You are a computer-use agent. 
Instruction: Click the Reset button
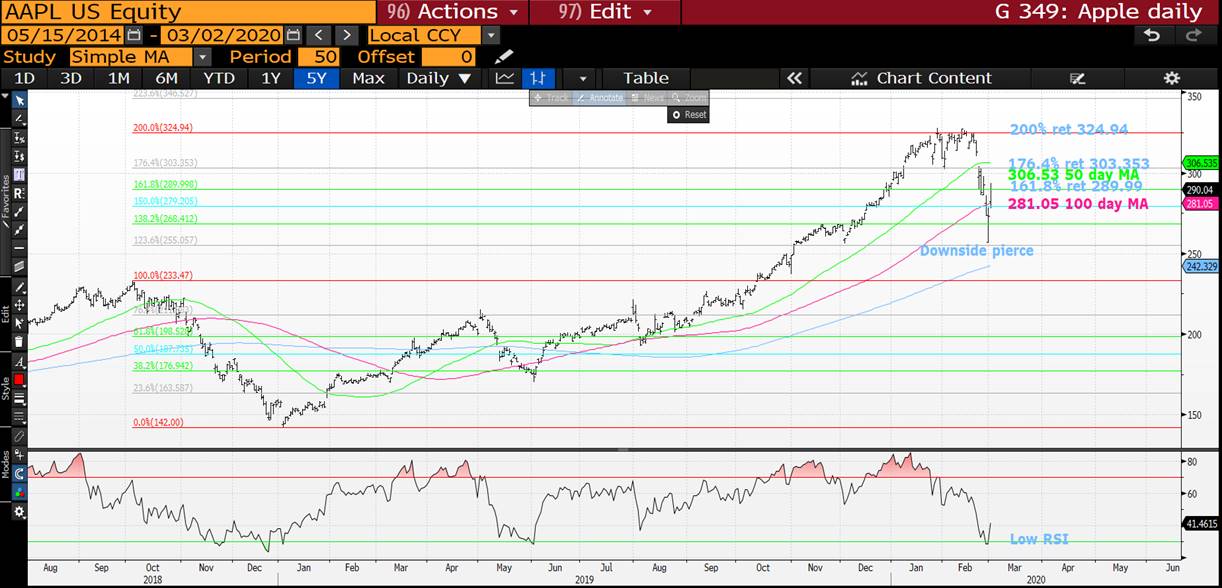tap(689, 115)
